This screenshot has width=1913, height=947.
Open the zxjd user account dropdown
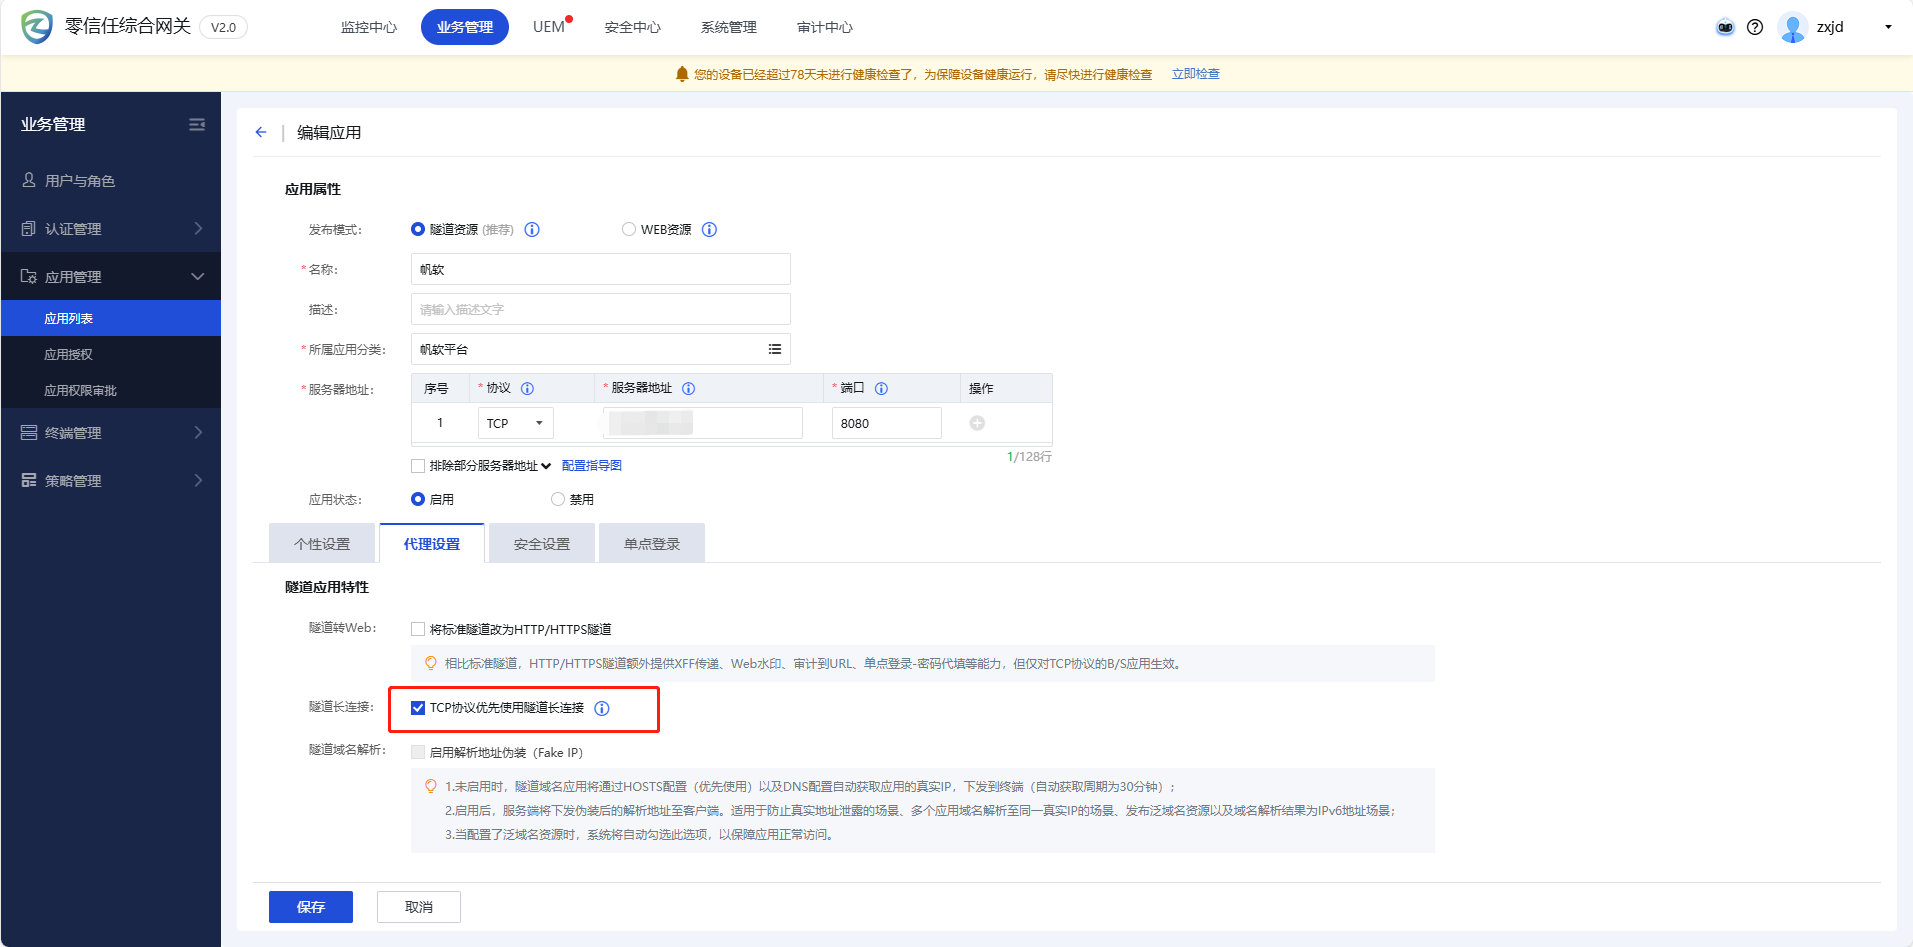[1888, 27]
